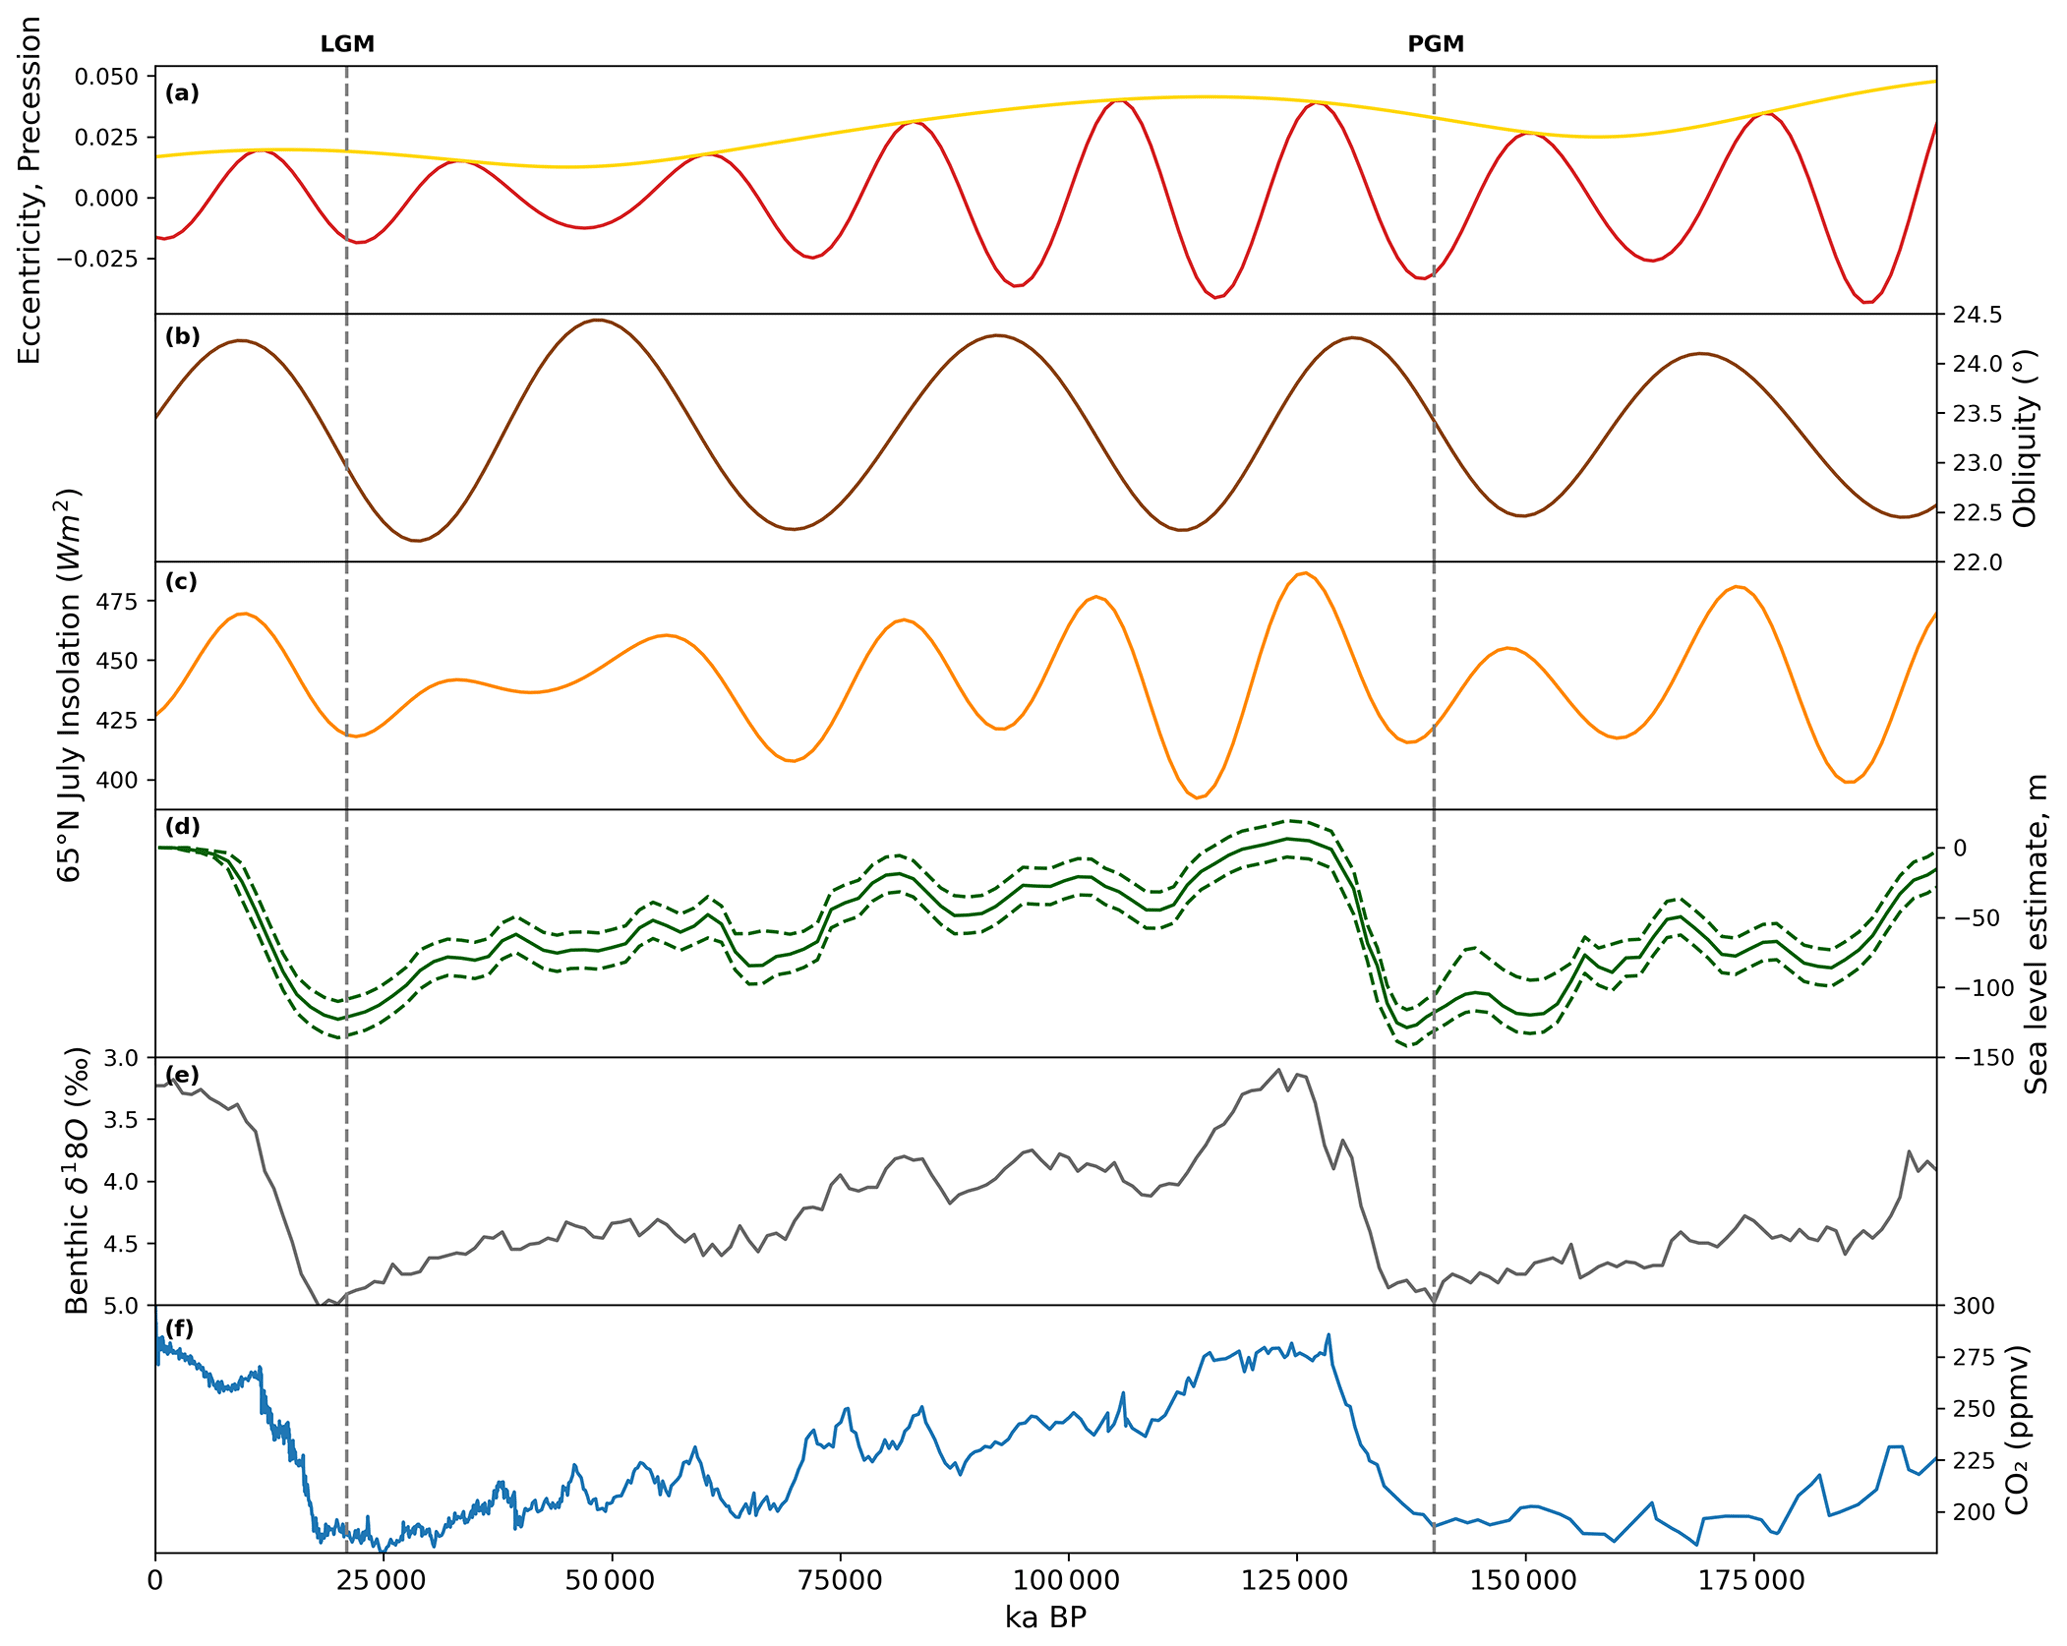This screenshot has height=1646, width=2067.
Task: Click the ka BP x-axis title
Action: [1045, 1618]
